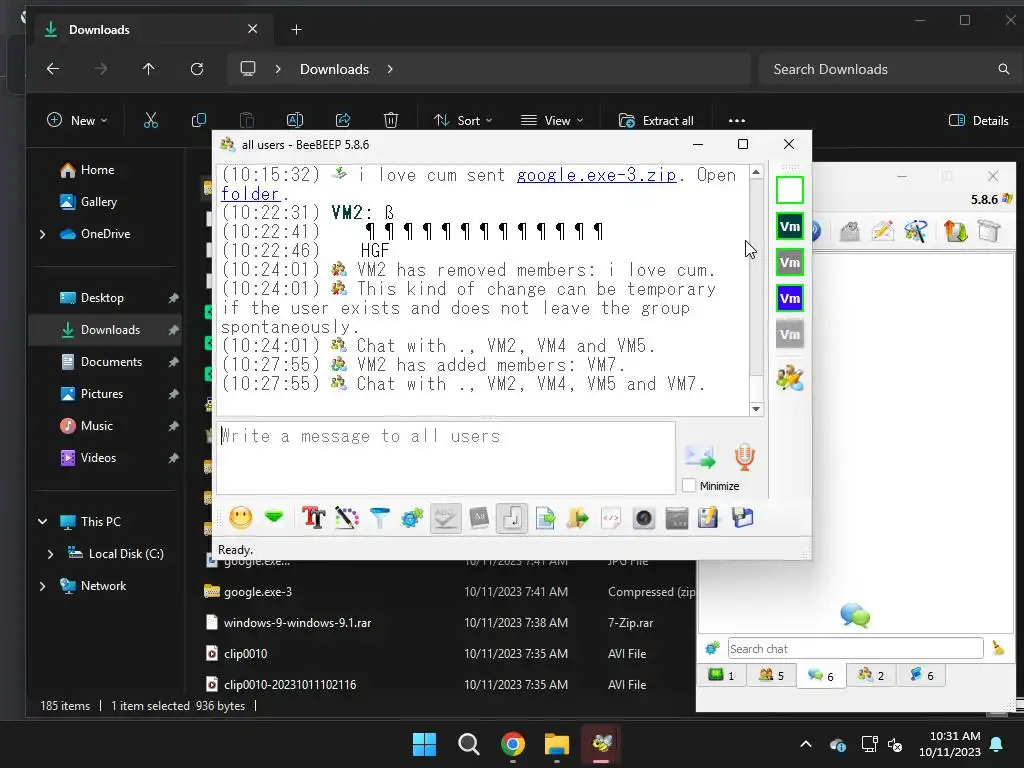1024x768 pixels.
Task: Click chat scrollbar down arrow
Action: click(756, 409)
